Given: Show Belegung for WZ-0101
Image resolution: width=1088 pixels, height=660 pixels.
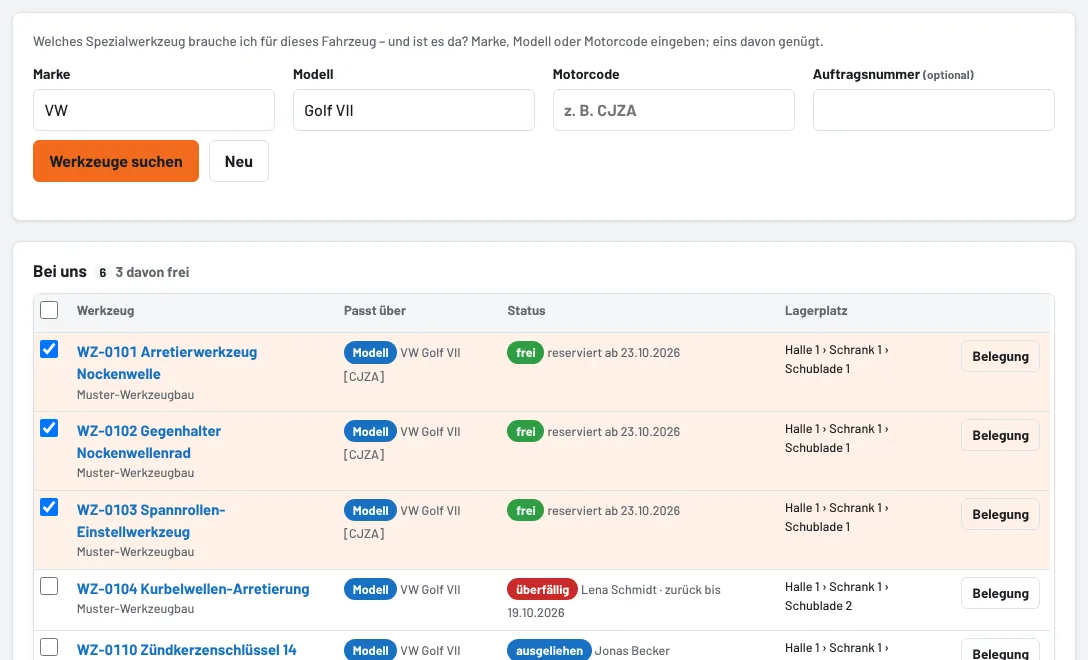Looking at the screenshot, I should click(1000, 356).
